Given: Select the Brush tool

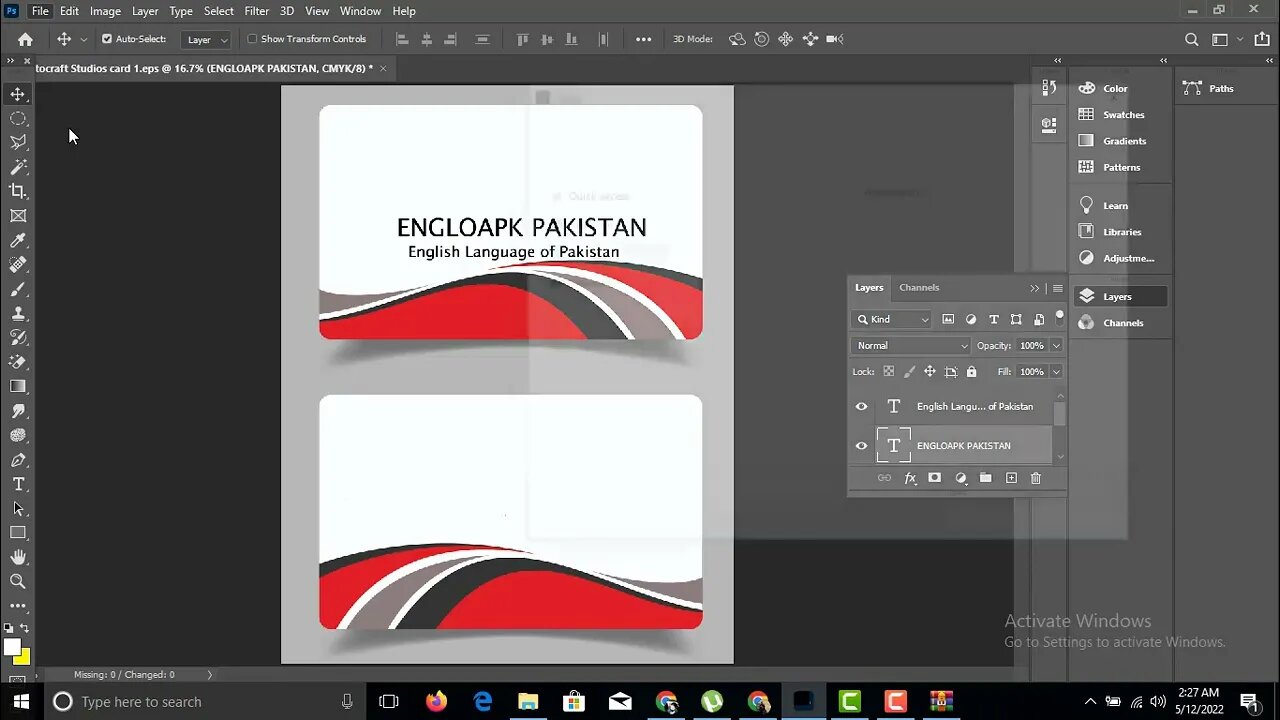Looking at the screenshot, I should click(x=18, y=289).
